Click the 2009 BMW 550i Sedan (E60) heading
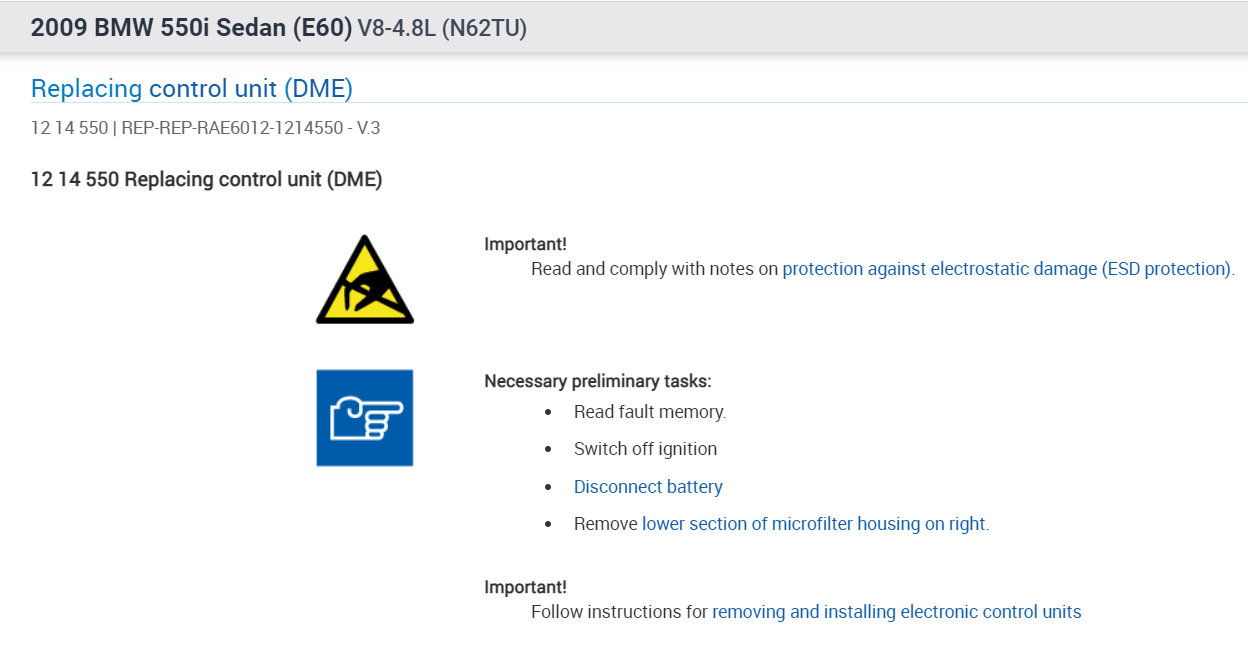1248x659 pixels. click(x=191, y=28)
